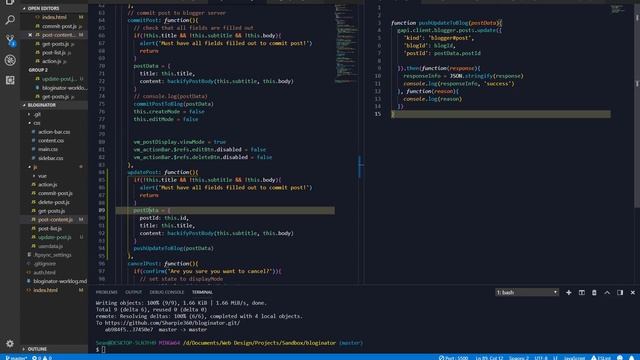Move panel to the side icon
Screen dimensions: 640x360
coord(620,292)
